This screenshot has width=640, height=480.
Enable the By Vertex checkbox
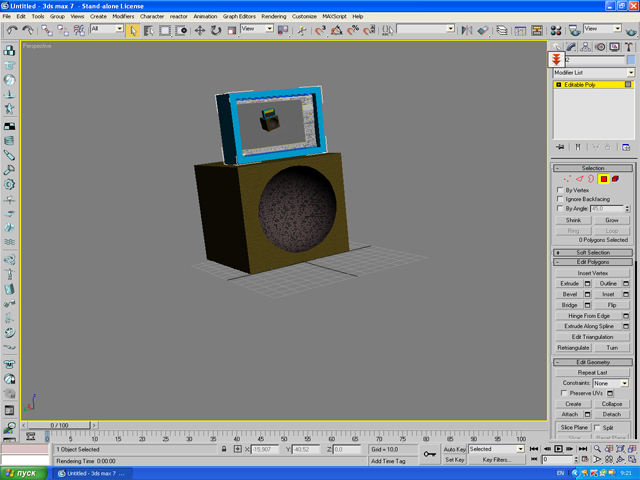[x=560, y=190]
